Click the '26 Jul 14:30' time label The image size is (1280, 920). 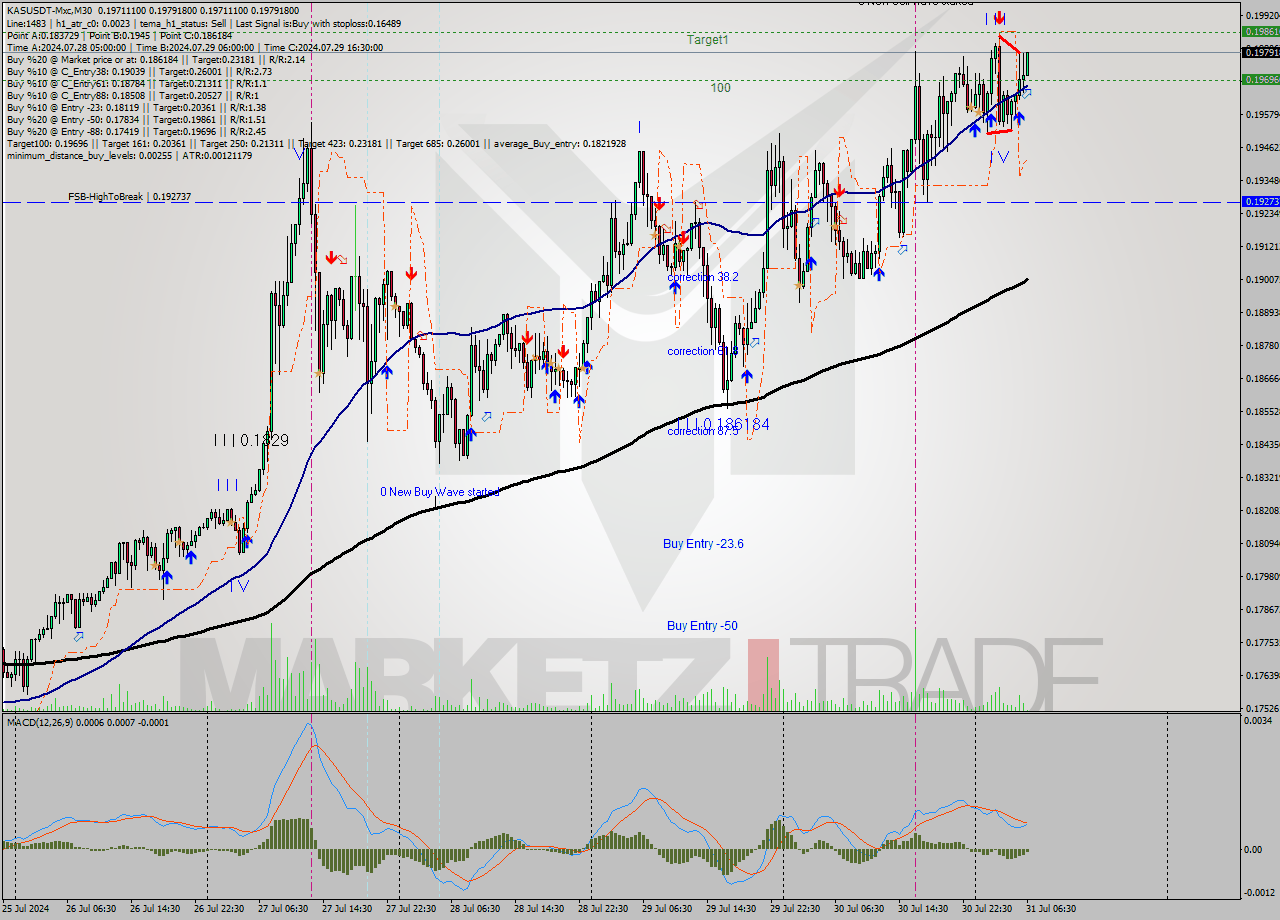coord(155,909)
